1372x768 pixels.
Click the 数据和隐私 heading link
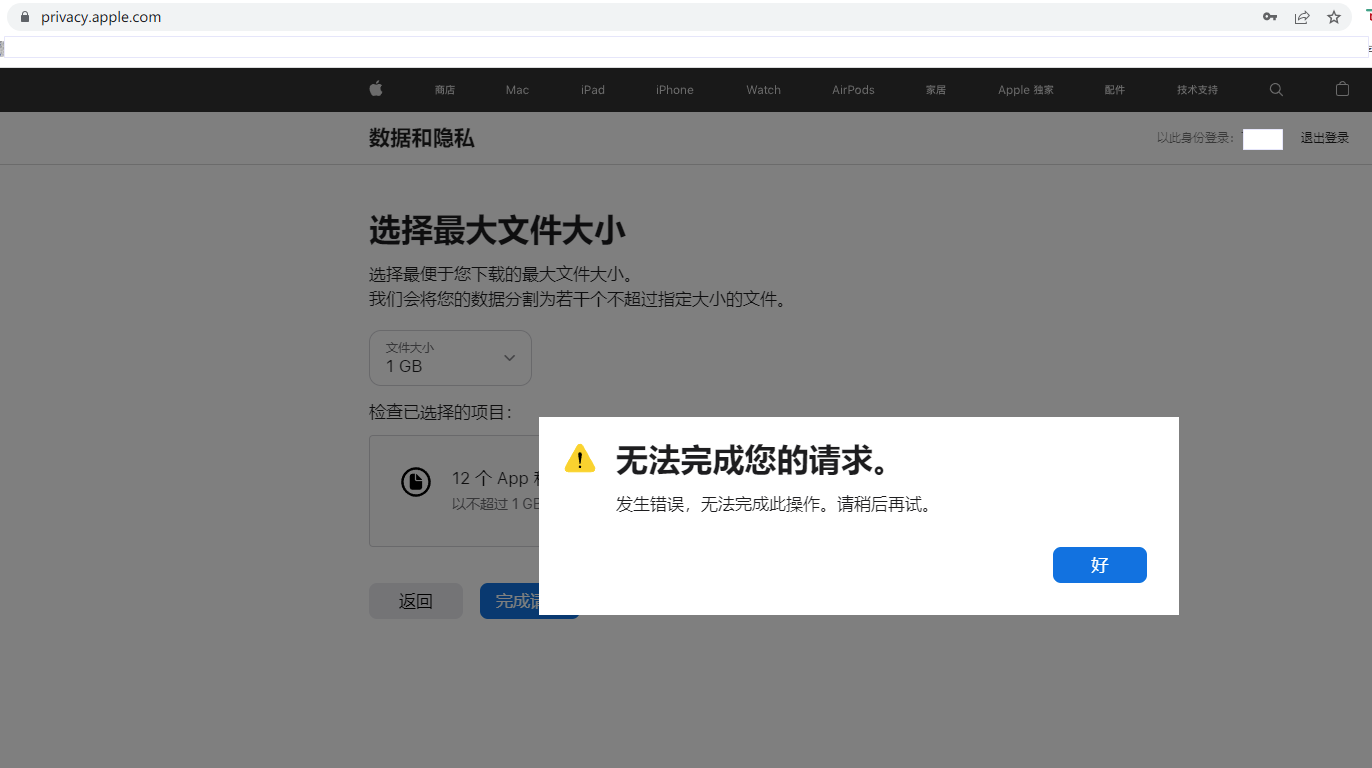[x=422, y=138]
